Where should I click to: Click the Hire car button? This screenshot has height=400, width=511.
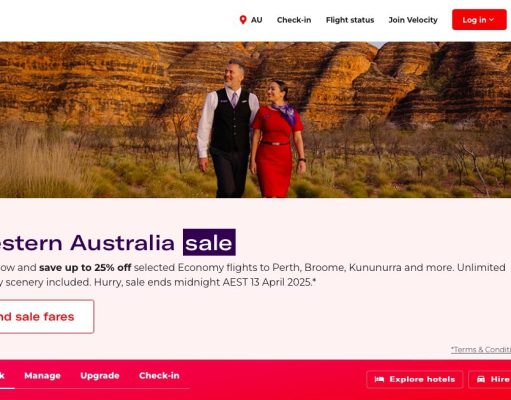pyautogui.click(x=490, y=379)
